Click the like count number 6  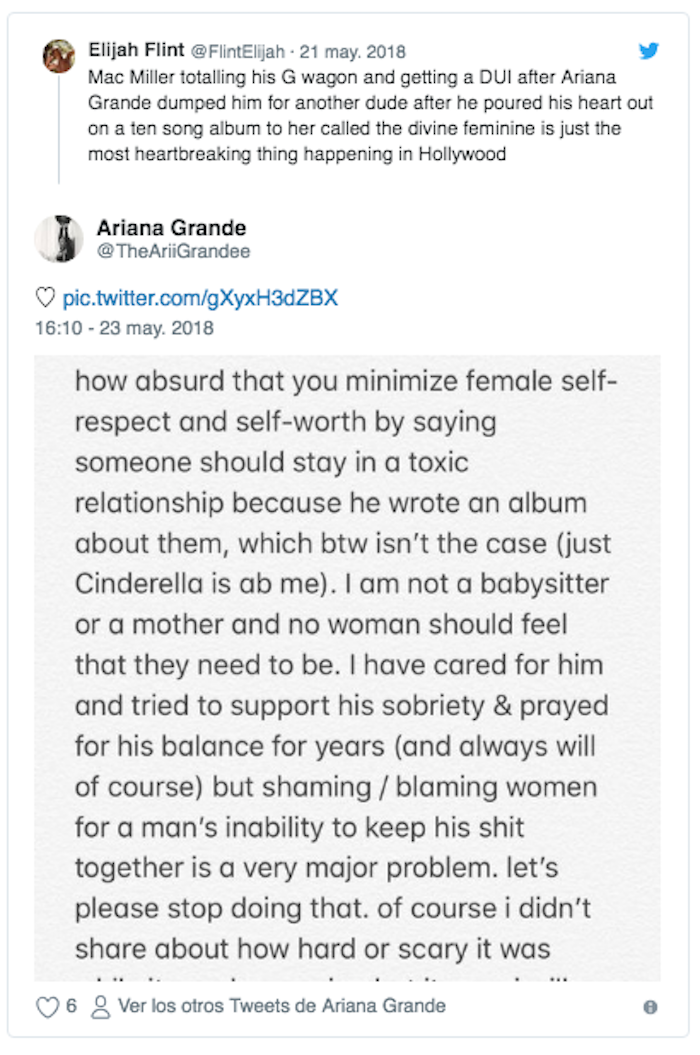pyautogui.click(x=72, y=1006)
